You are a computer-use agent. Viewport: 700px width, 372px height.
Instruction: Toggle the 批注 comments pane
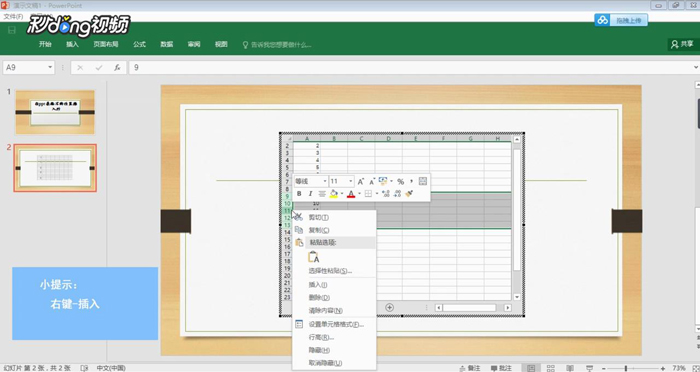point(501,368)
